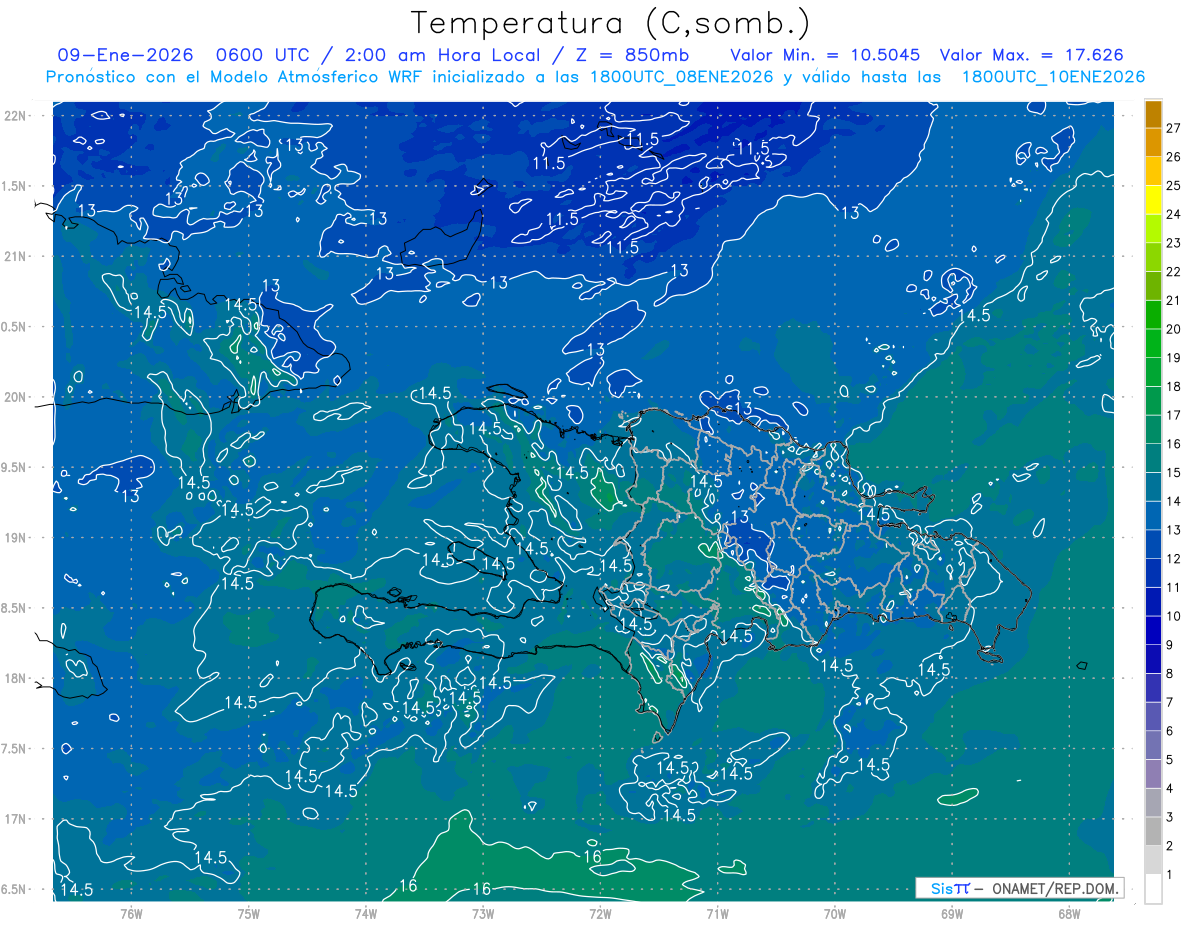This screenshot has height=927, width=1200.
Task: Click the '21N' latitude axis label
Action: pos(15,256)
